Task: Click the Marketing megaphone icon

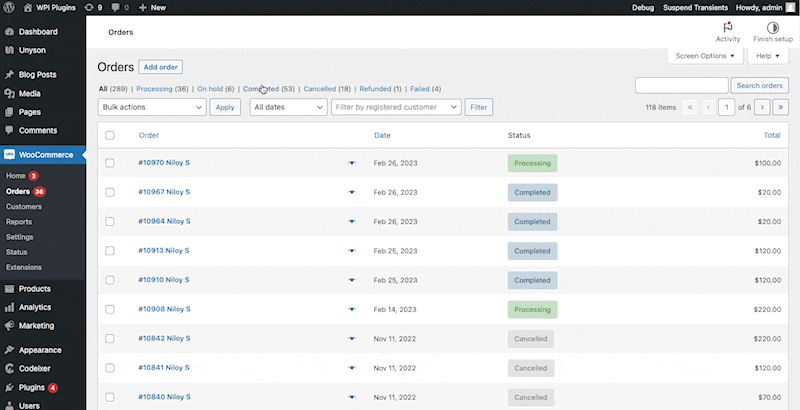Action: click(9, 325)
